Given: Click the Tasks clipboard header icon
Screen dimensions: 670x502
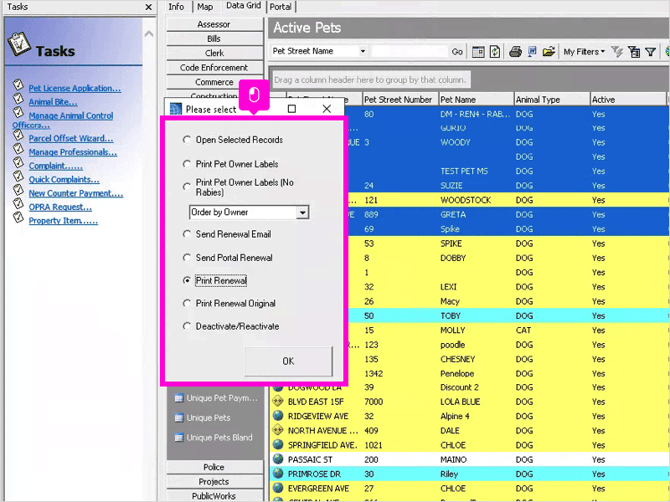Looking at the screenshot, I should [x=19, y=44].
